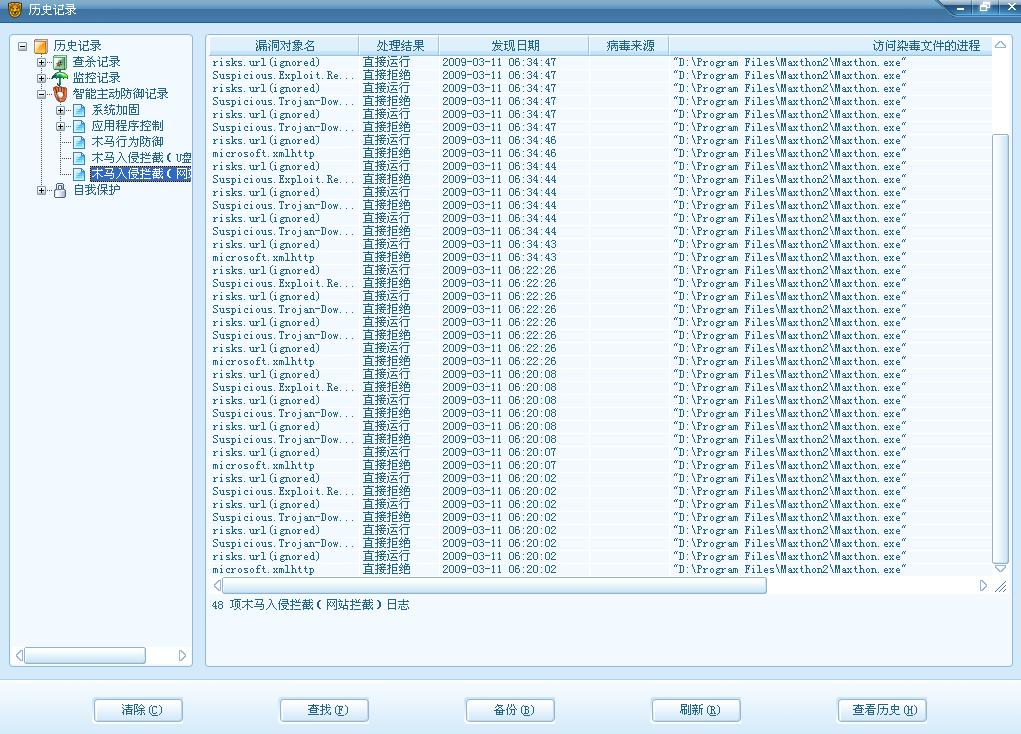Select 查杀记录 in the tree
1021x734 pixels.
[x=96, y=63]
